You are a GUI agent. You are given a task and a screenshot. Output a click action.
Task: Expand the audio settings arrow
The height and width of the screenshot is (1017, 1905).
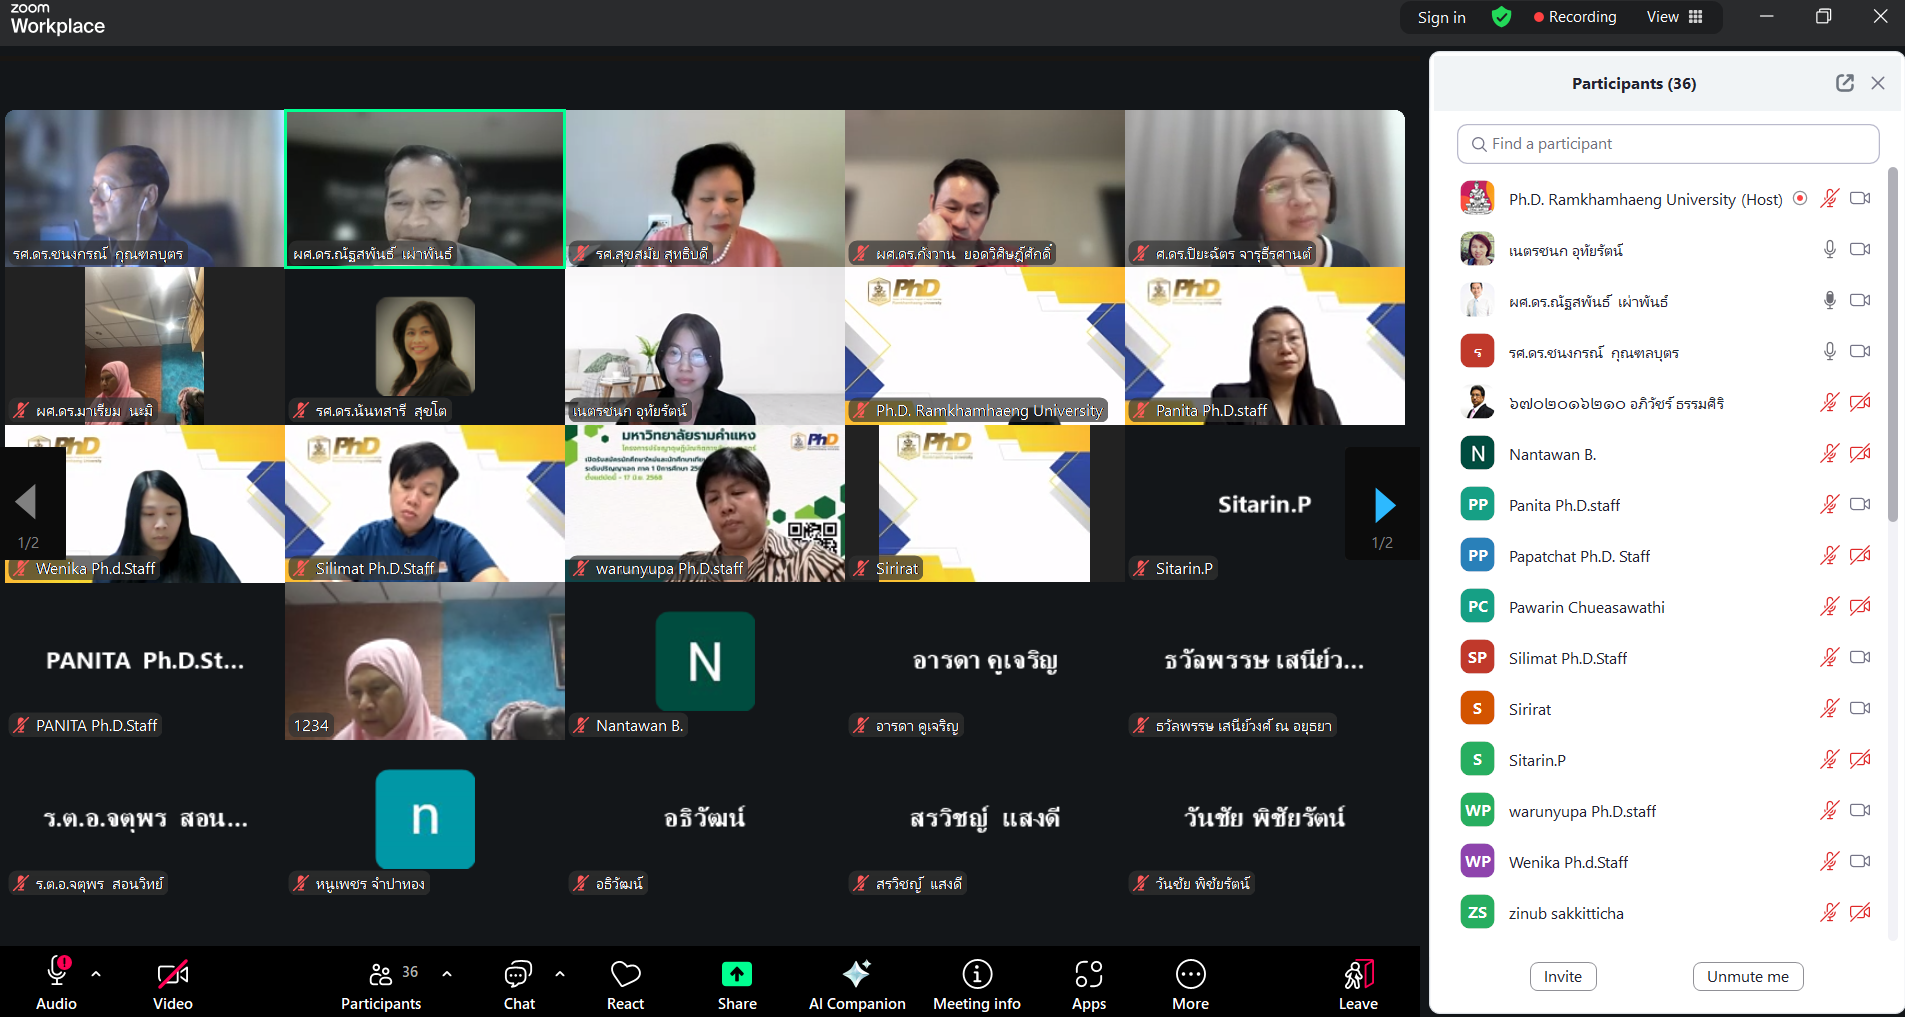(x=96, y=973)
